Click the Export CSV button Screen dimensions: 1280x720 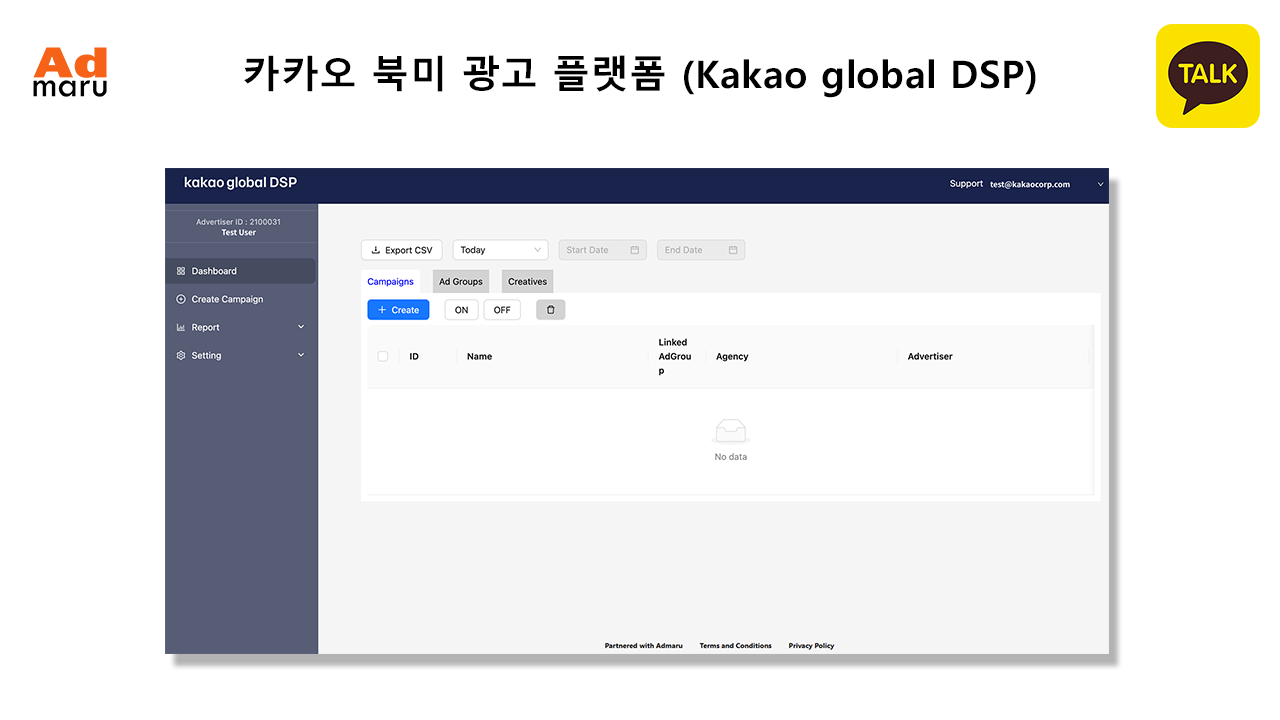401,250
